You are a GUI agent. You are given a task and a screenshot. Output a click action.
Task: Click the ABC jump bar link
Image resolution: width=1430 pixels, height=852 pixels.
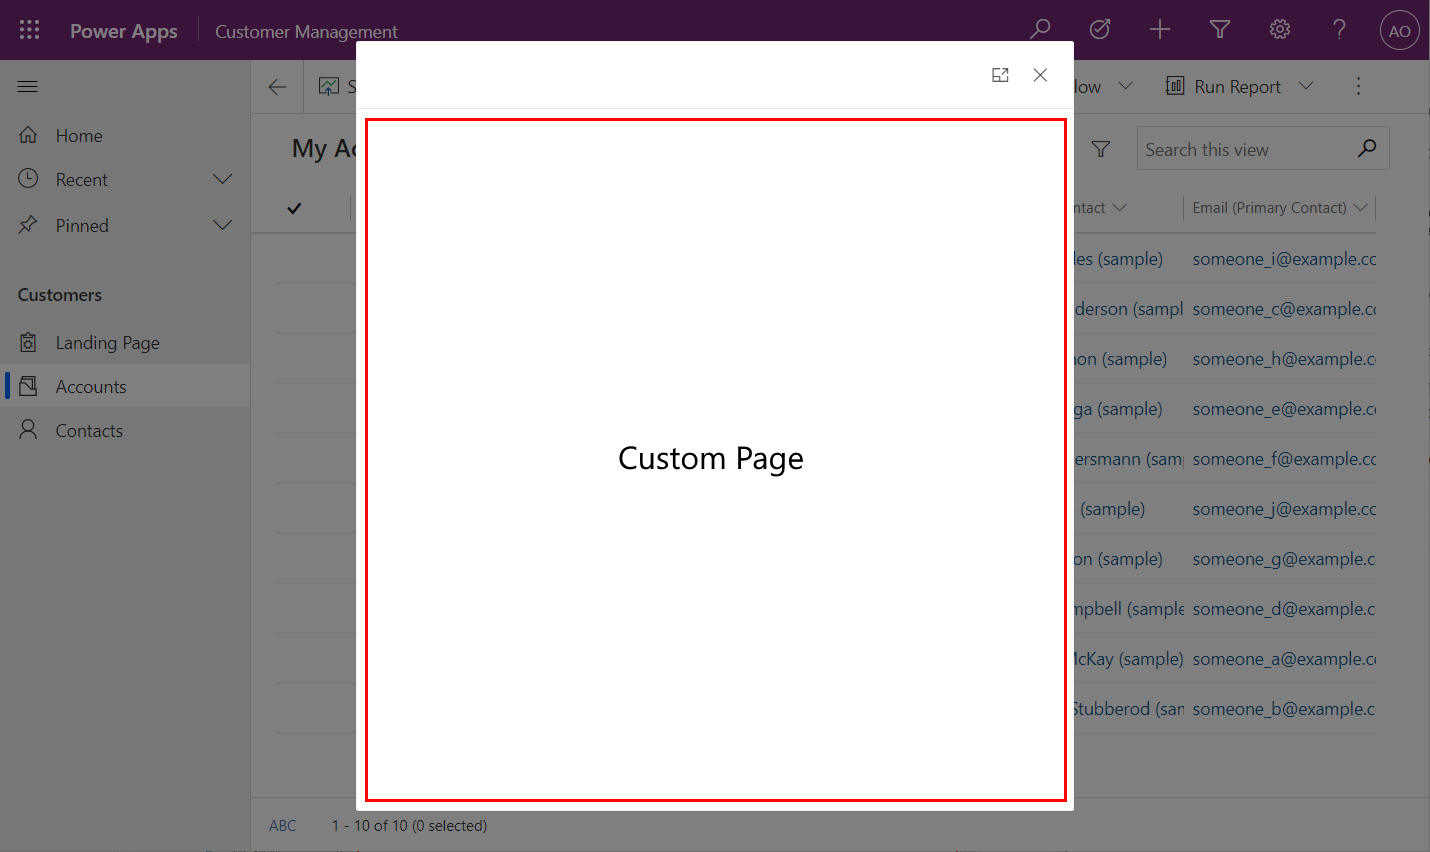point(283,825)
